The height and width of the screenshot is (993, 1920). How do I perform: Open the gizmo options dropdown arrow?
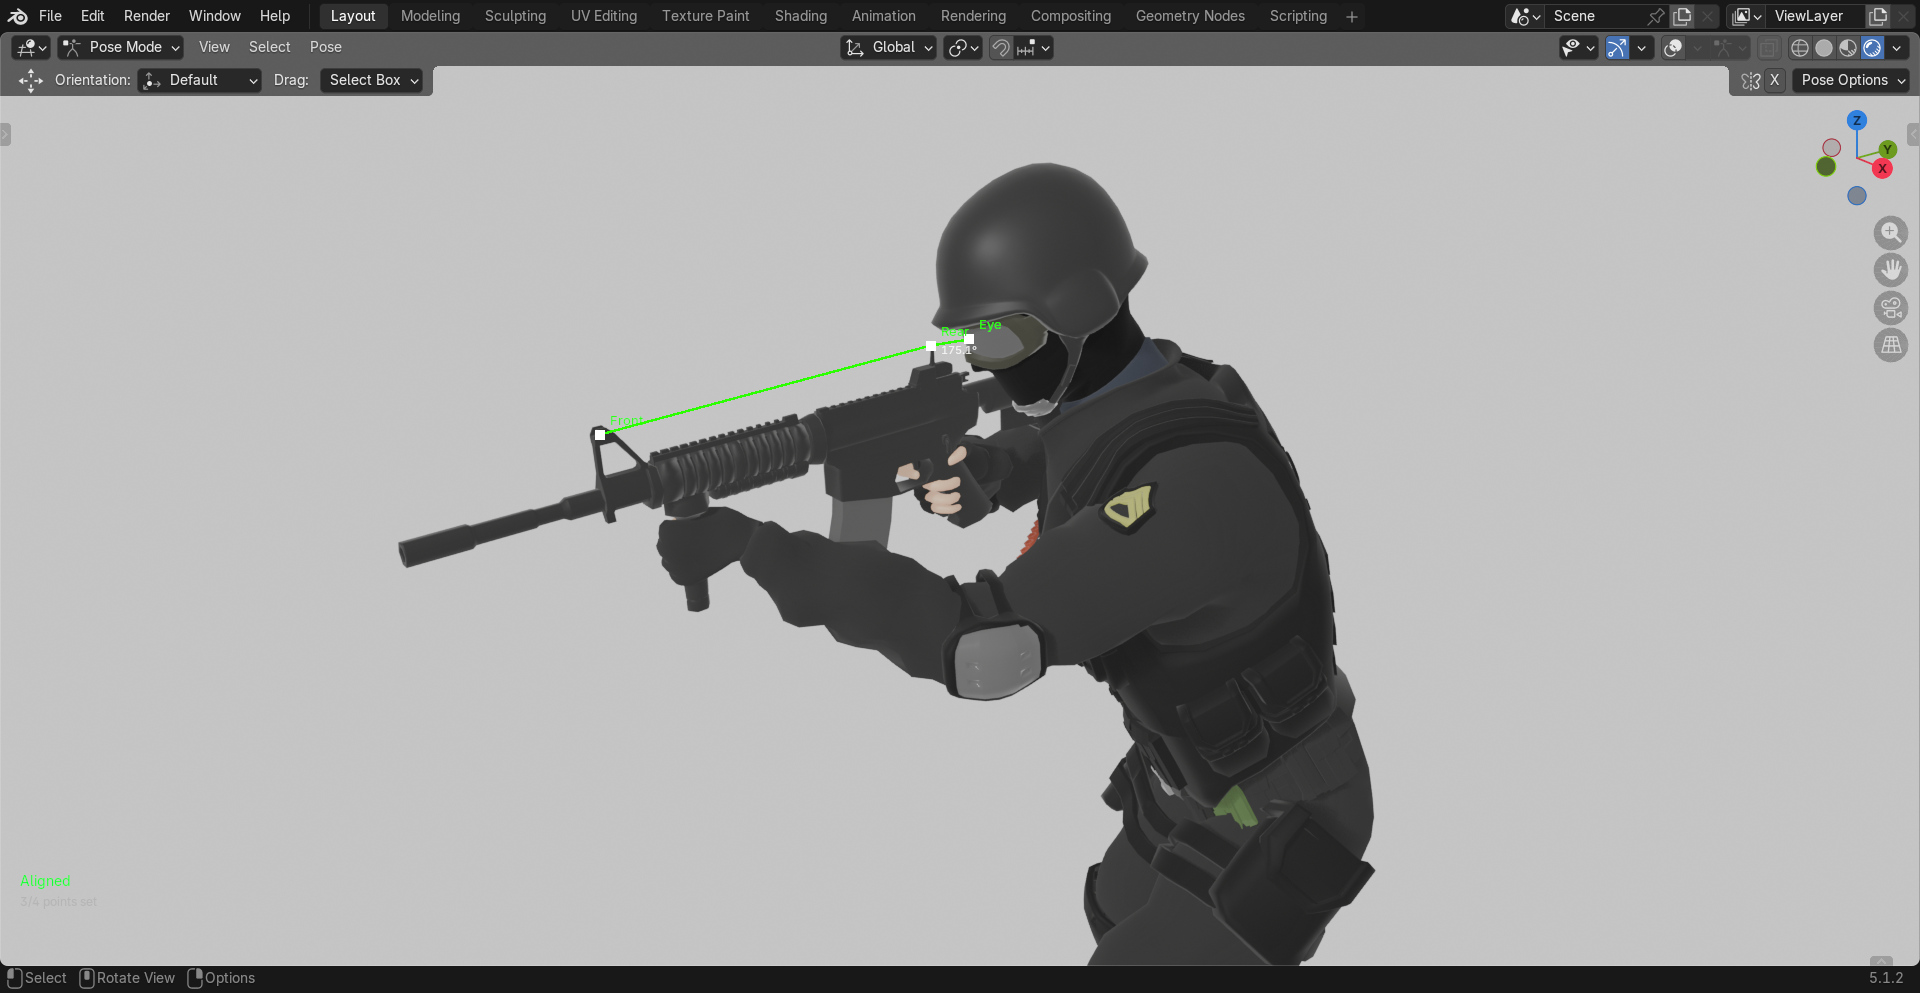click(1641, 47)
